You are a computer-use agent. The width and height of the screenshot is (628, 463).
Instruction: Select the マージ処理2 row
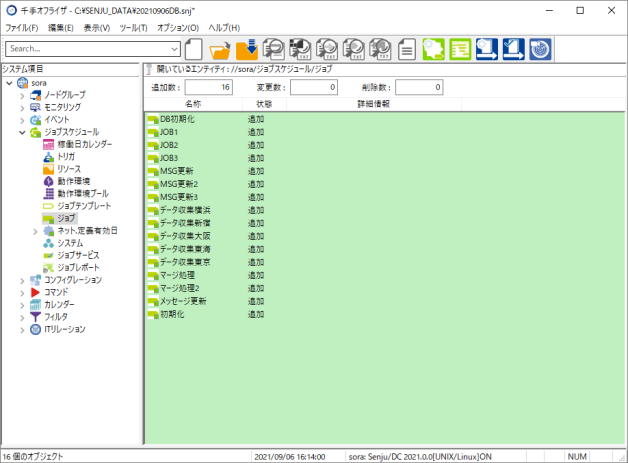(x=384, y=288)
